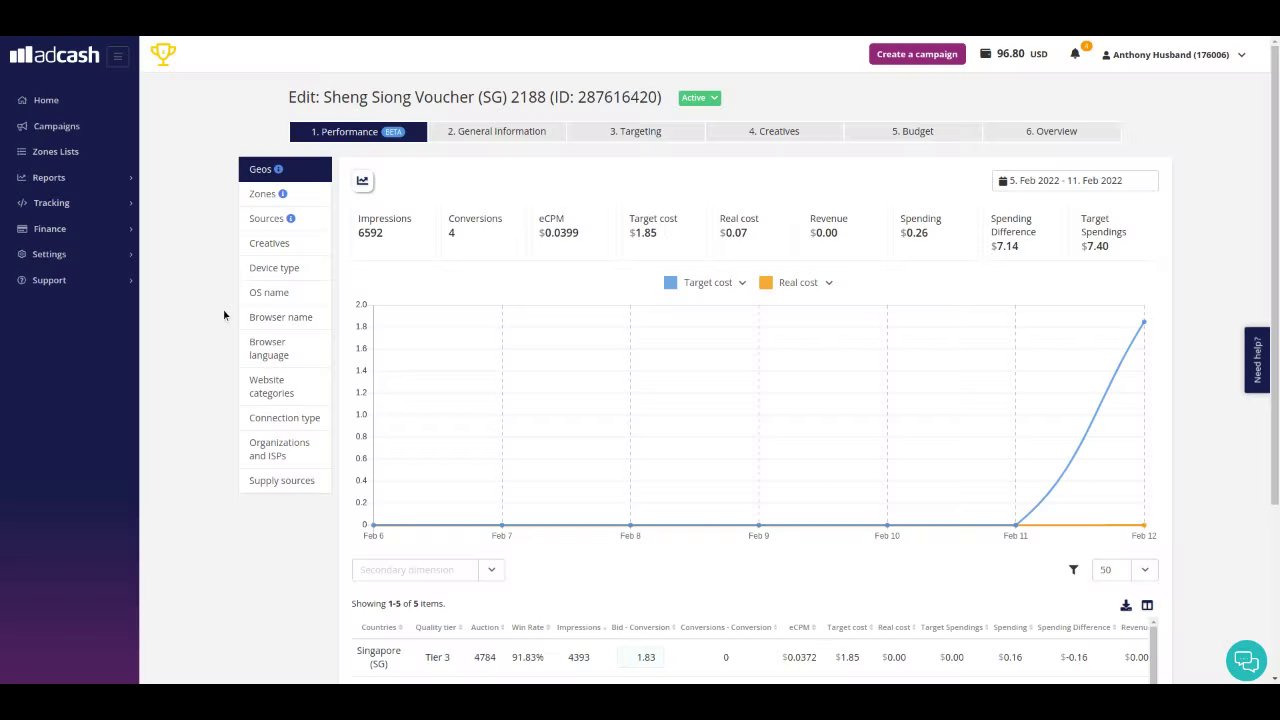Click the Adcash logo
Image resolution: width=1280 pixels, height=720 pixels.
point(54,55)
